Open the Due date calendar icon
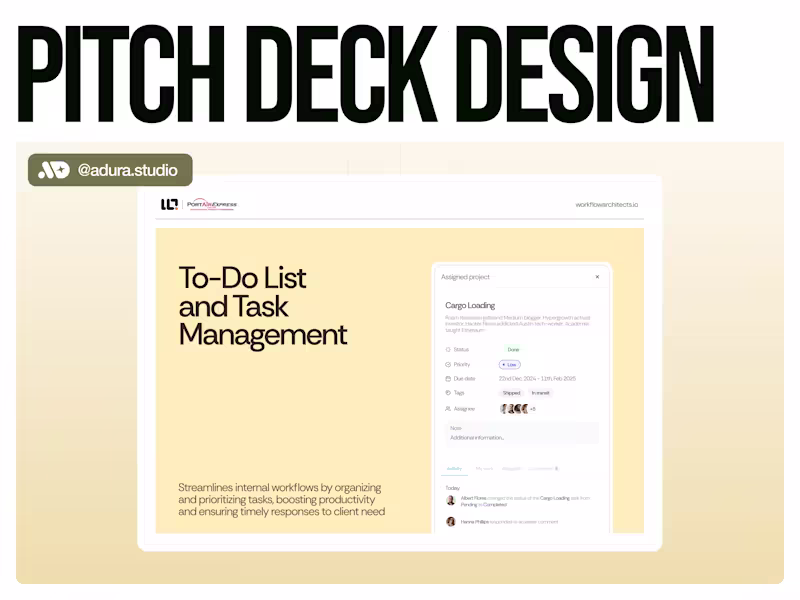The width and height of the screenshot is (800, 600). 448,378
